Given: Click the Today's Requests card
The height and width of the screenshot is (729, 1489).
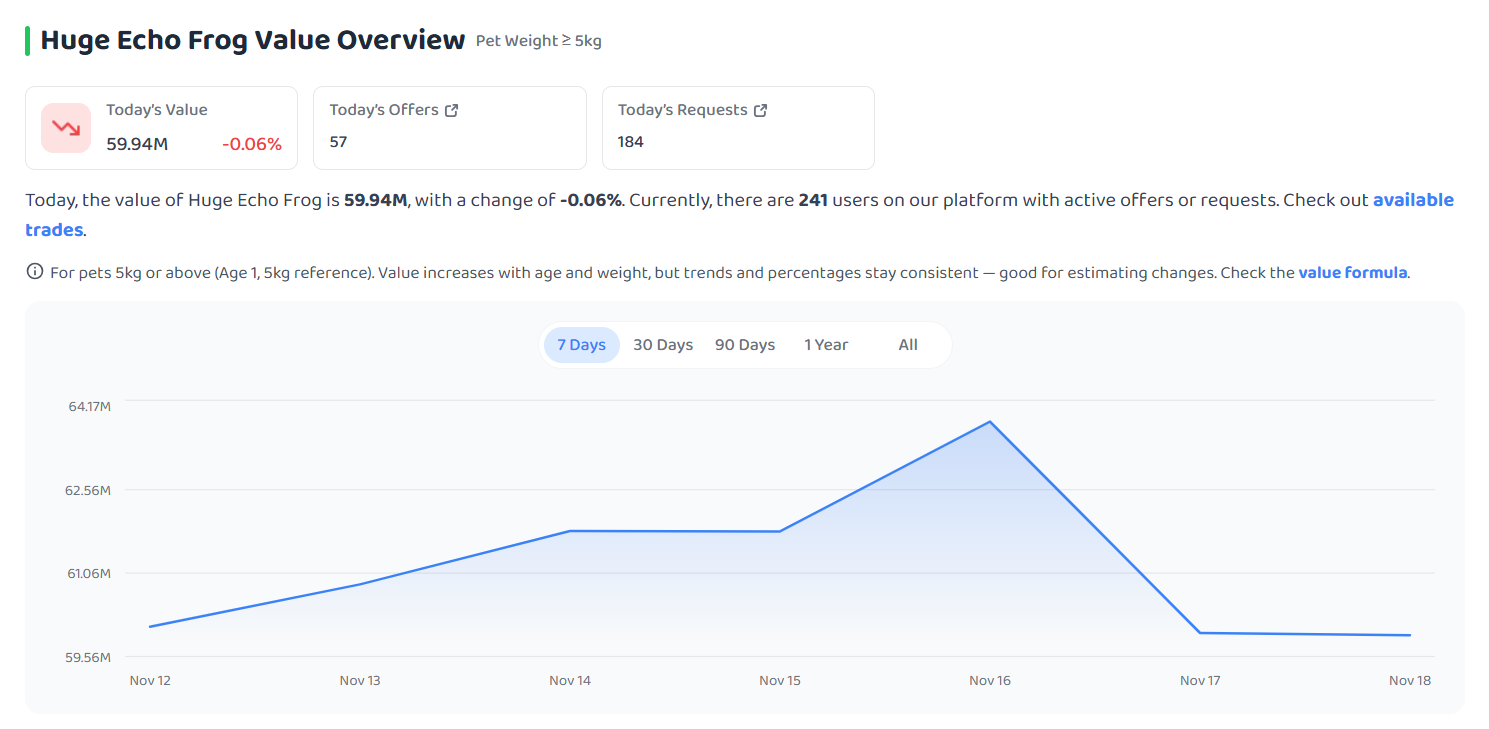Looking at the screenshot, I should (x=738, y=128).
